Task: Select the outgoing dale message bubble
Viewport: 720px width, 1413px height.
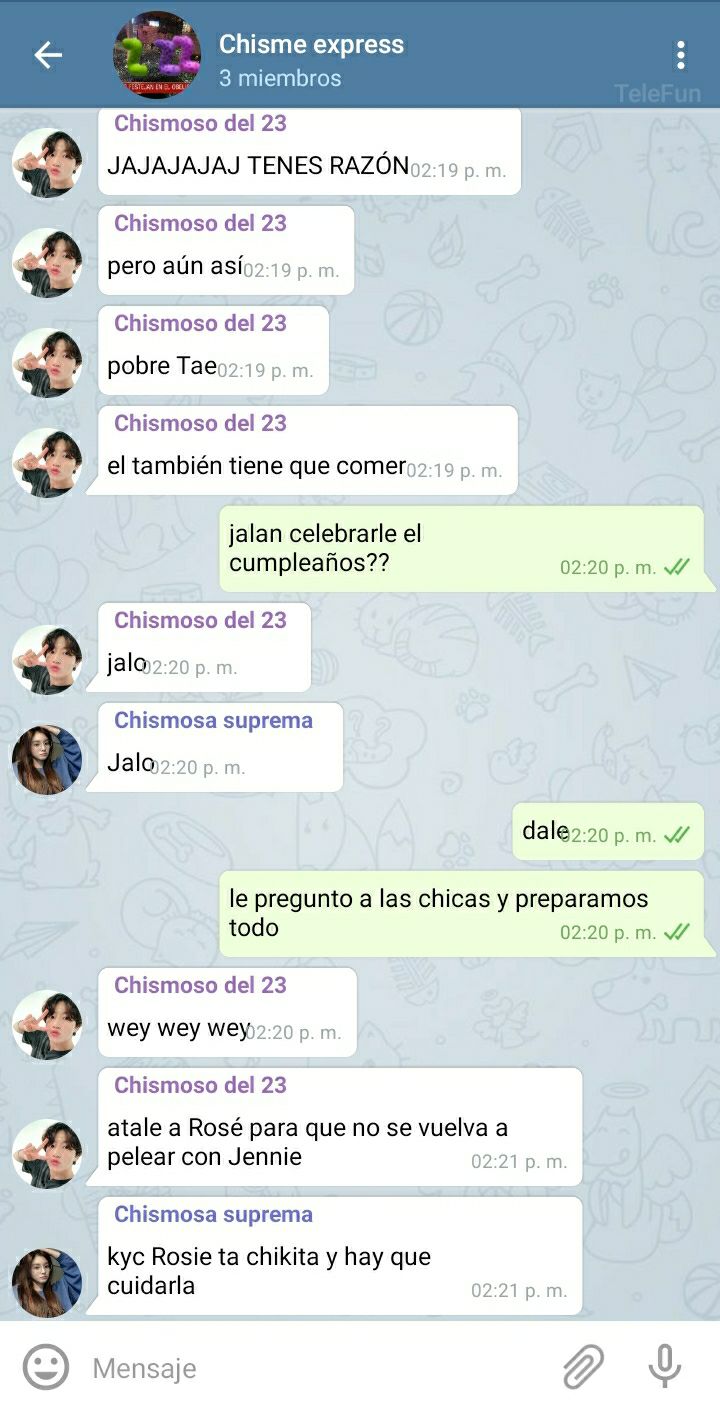Action: click(x=608, y=832)
